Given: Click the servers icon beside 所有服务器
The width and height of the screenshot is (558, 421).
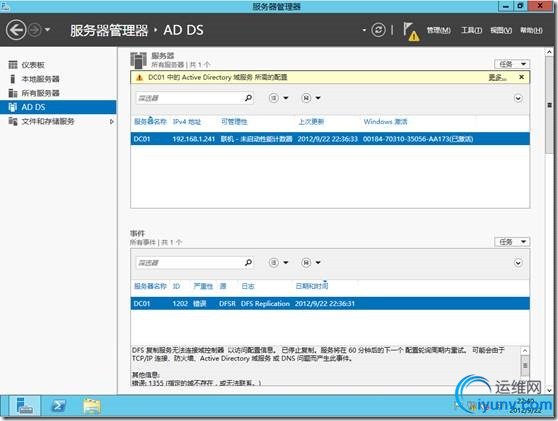Looking at the screenshot, I should click(x=13, y=93).
